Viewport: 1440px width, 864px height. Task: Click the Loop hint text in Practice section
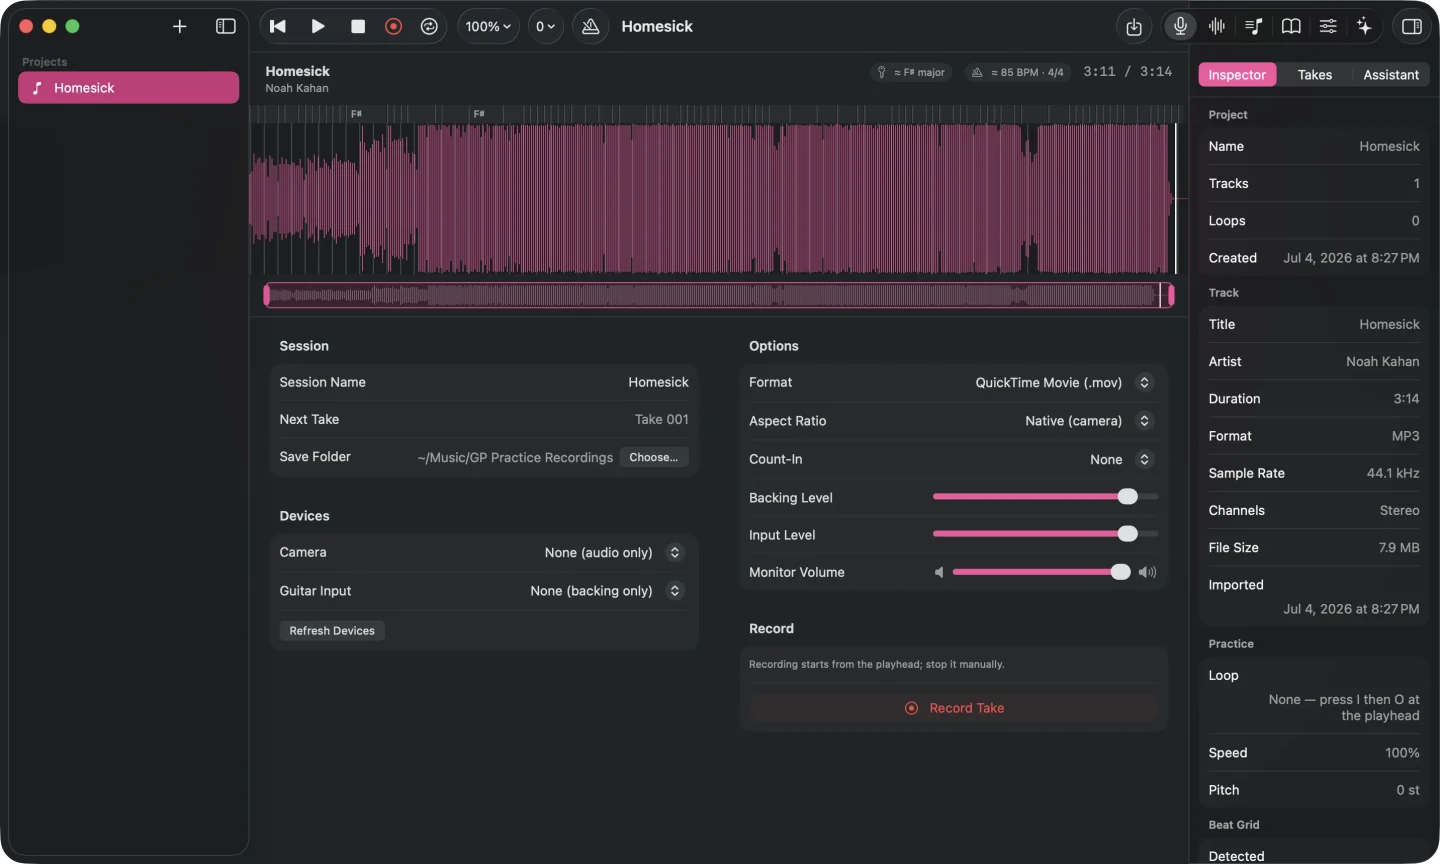click(x=1344, y=708)
